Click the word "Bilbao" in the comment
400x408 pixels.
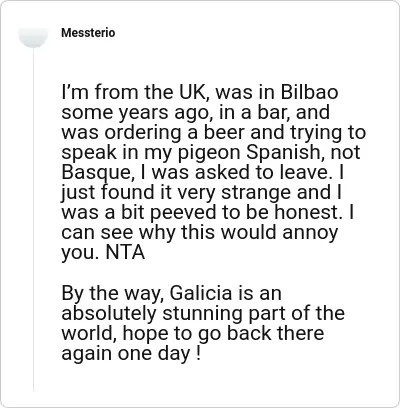pos(310,92)
